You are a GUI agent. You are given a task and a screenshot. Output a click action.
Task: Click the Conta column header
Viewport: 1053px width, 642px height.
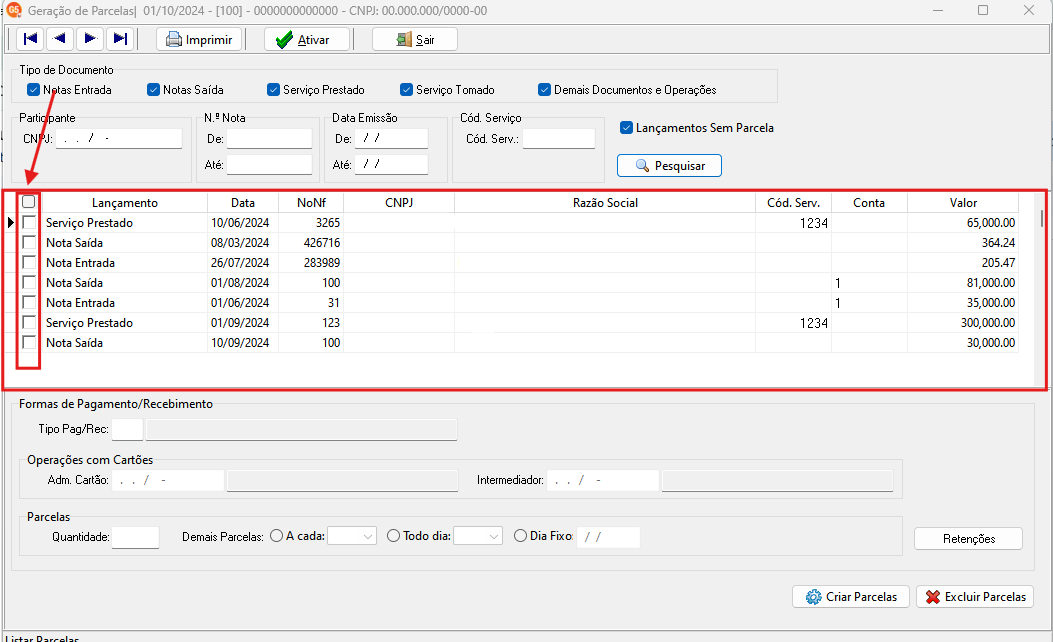pyautogui.click(x=869, y=203)
